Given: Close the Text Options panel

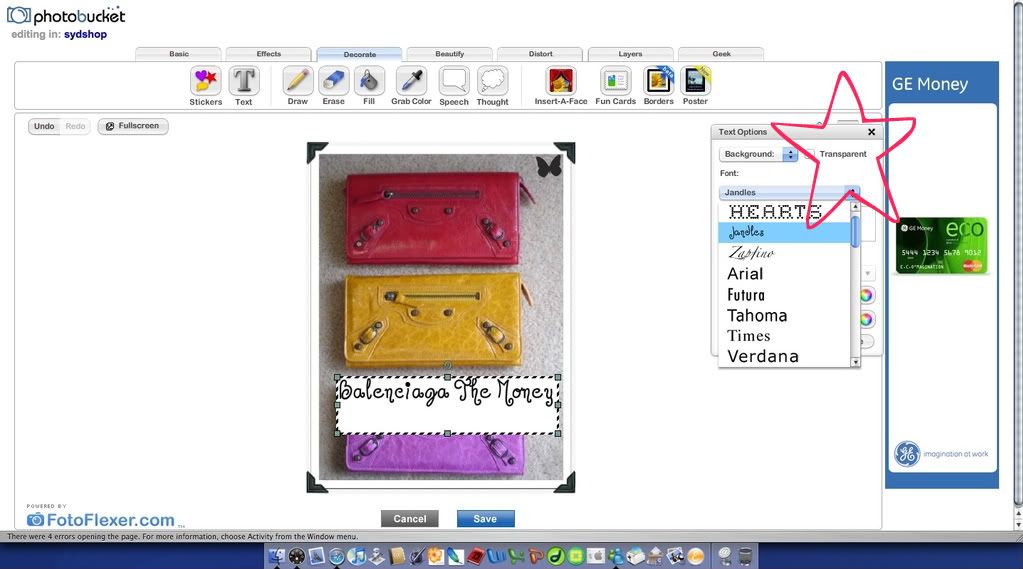Looking at the screenshot, I should tap(872, 132).
